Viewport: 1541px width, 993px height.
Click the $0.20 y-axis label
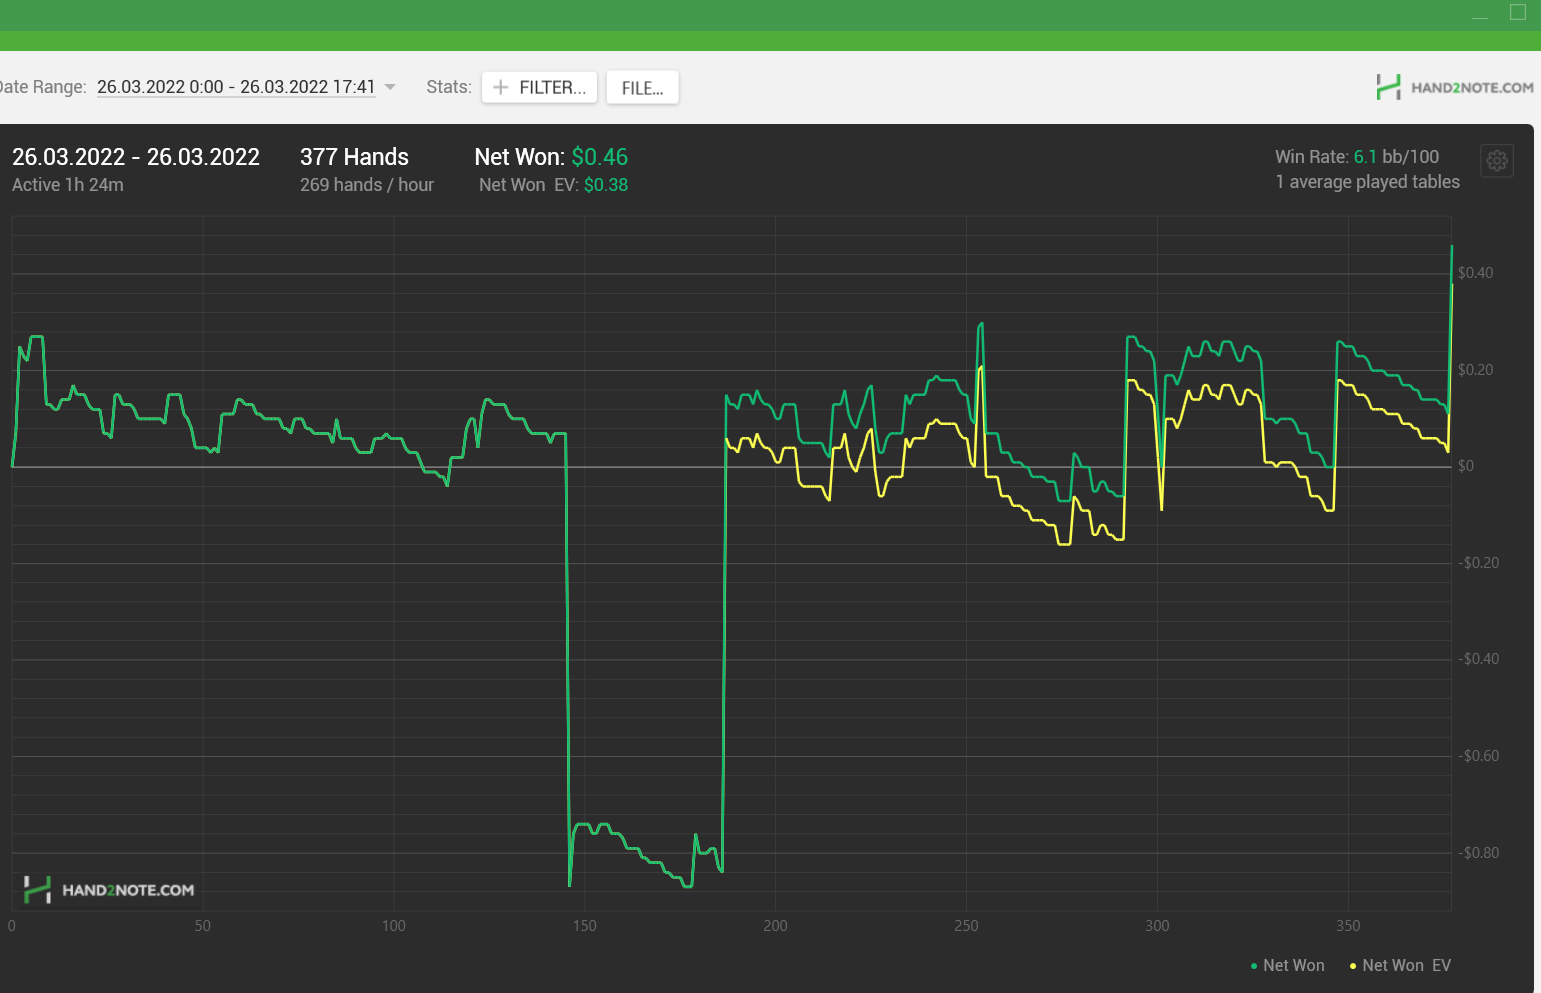coord(1475,370)
